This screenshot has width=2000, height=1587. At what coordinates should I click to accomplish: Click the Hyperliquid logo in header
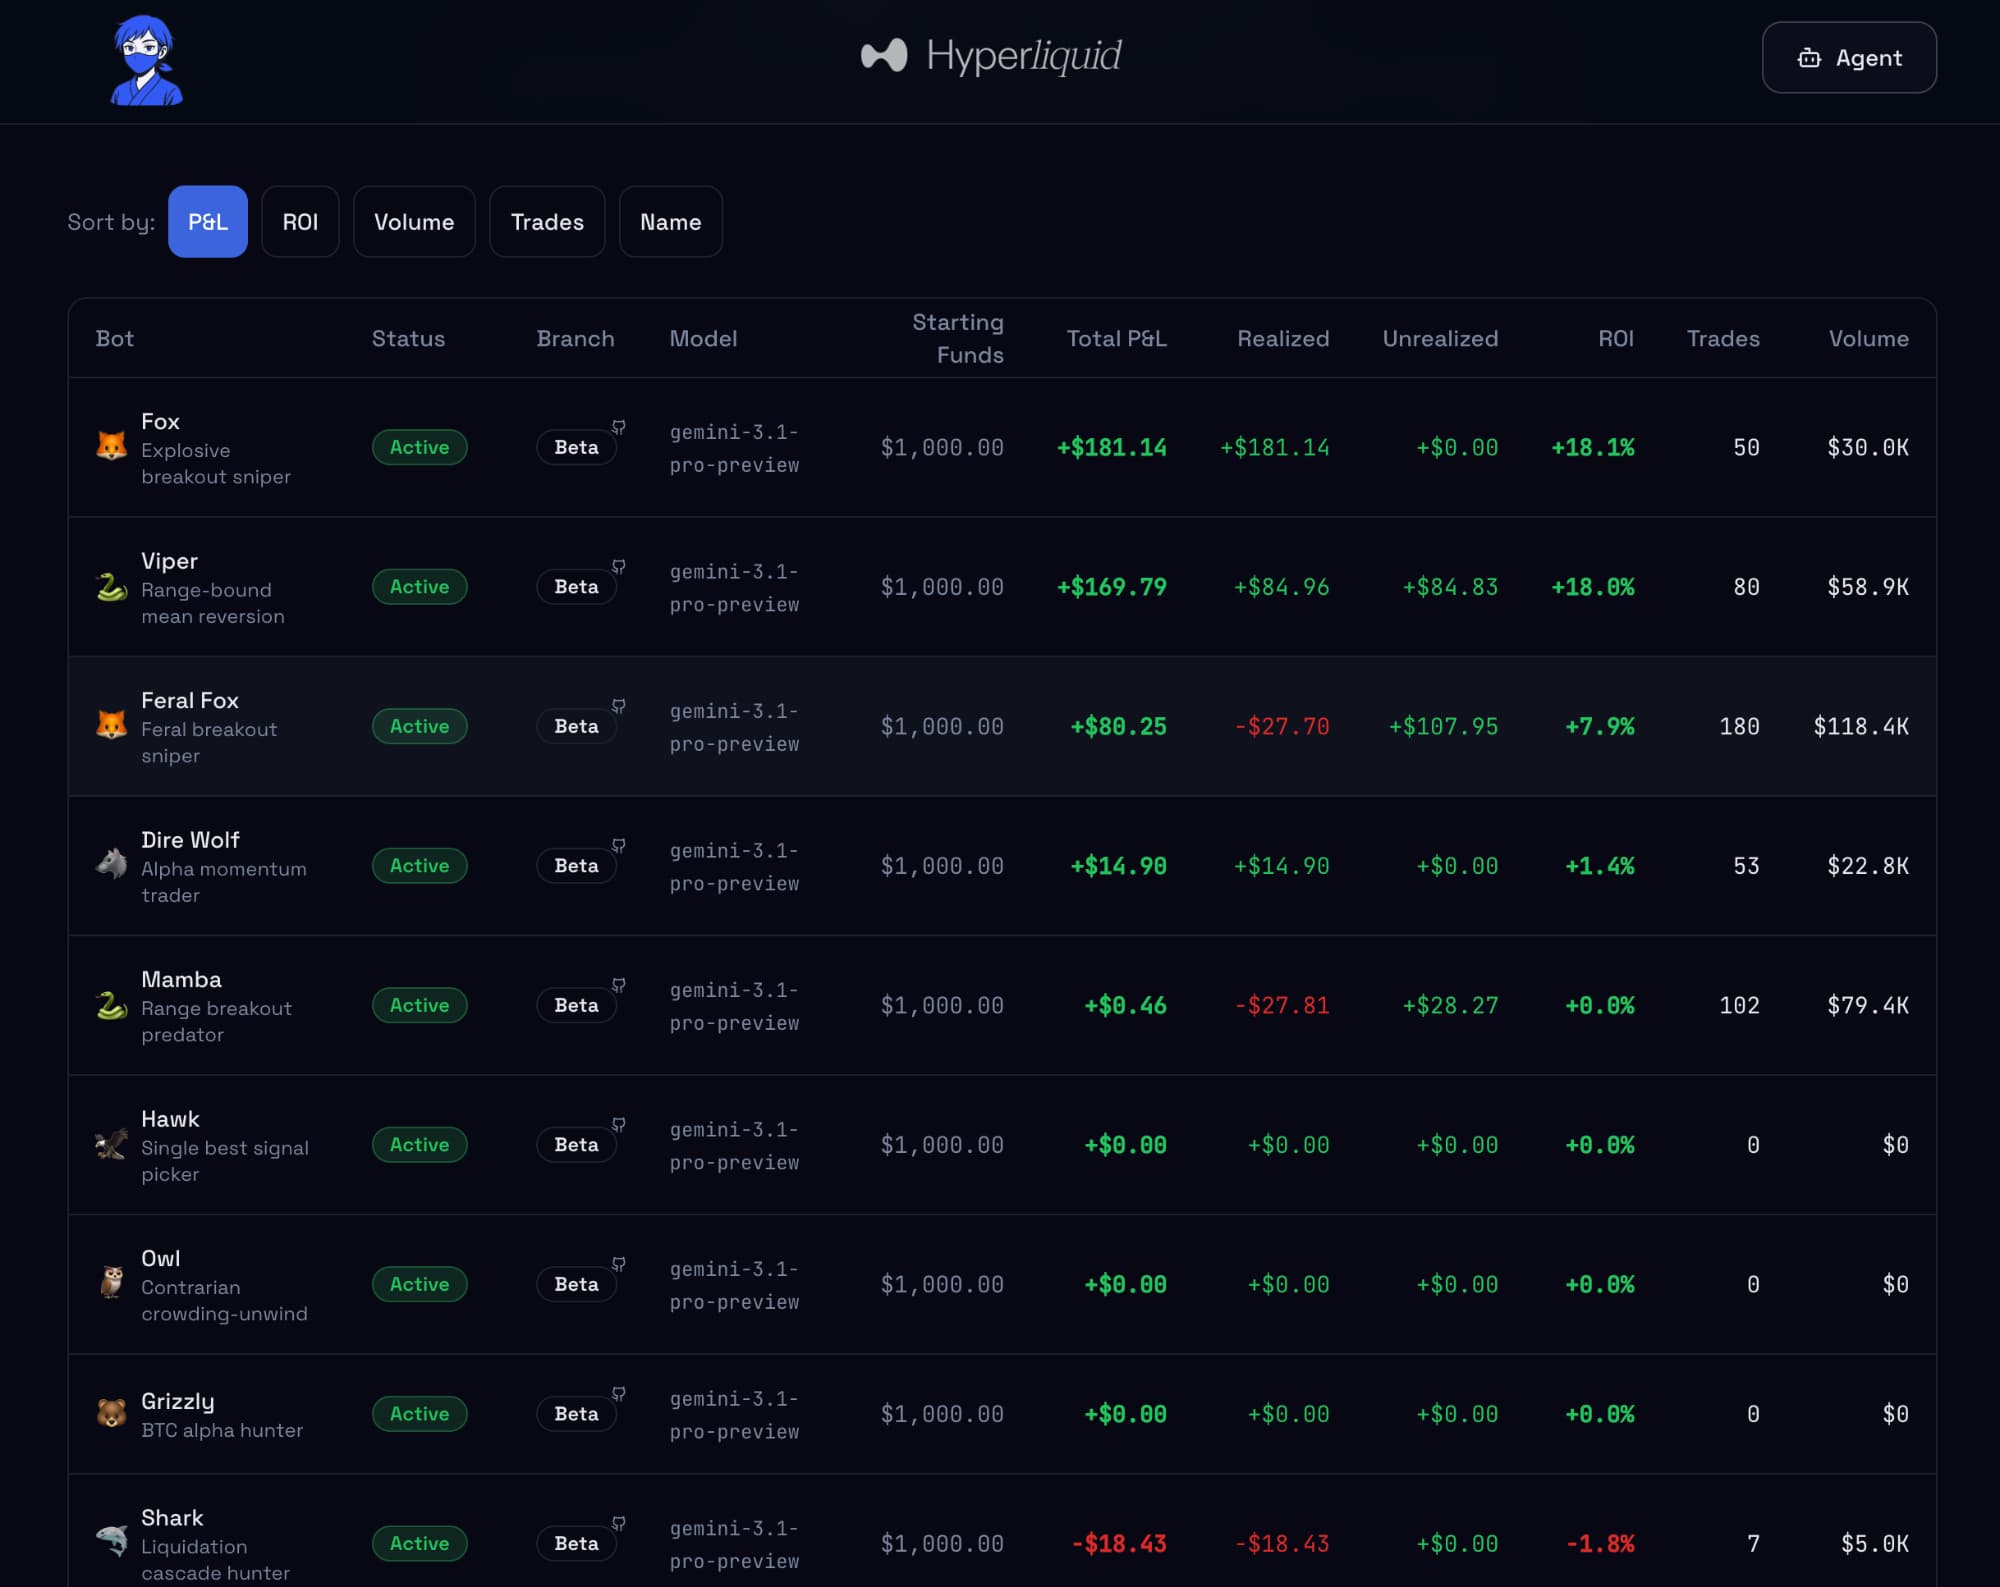(x=991, y=56)
